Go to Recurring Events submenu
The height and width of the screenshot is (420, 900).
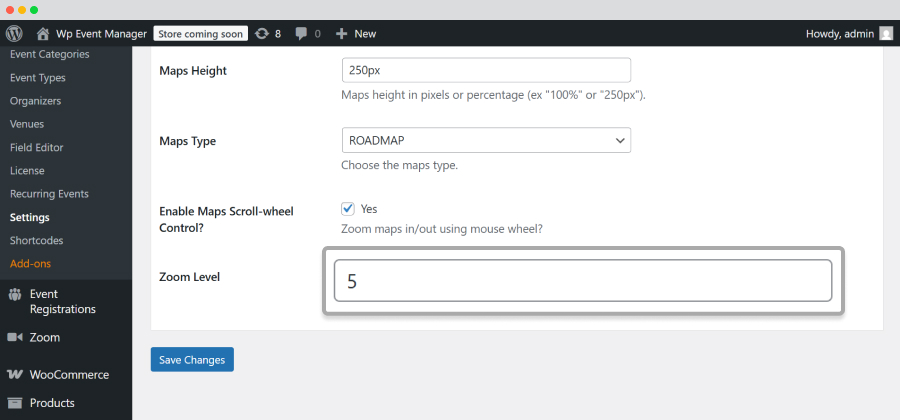49,194
